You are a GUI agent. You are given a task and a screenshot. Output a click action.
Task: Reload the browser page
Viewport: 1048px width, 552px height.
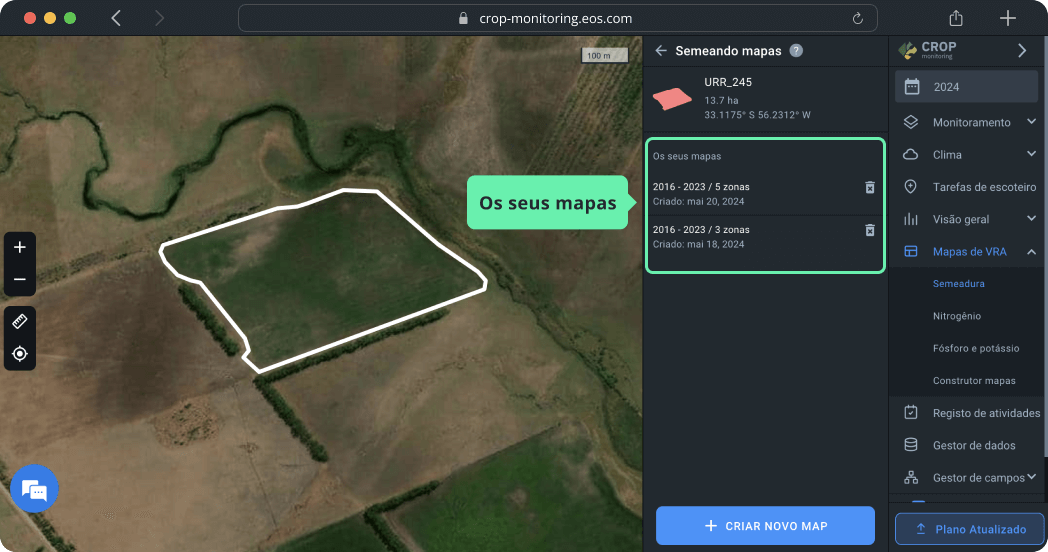coord(857,18)
